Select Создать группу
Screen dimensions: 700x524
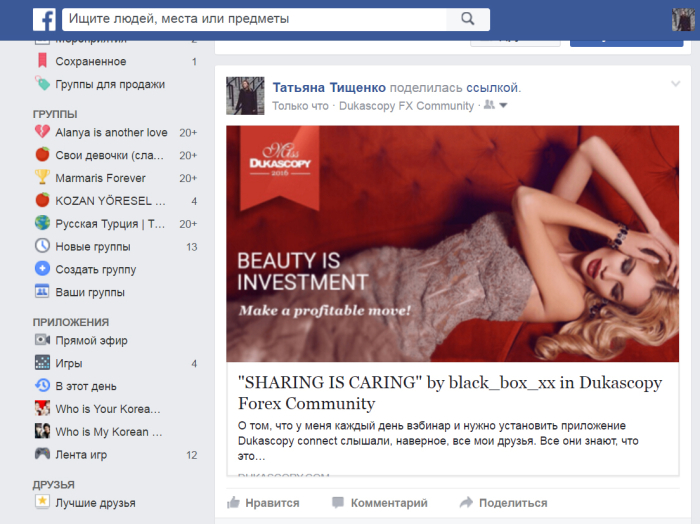96,270
